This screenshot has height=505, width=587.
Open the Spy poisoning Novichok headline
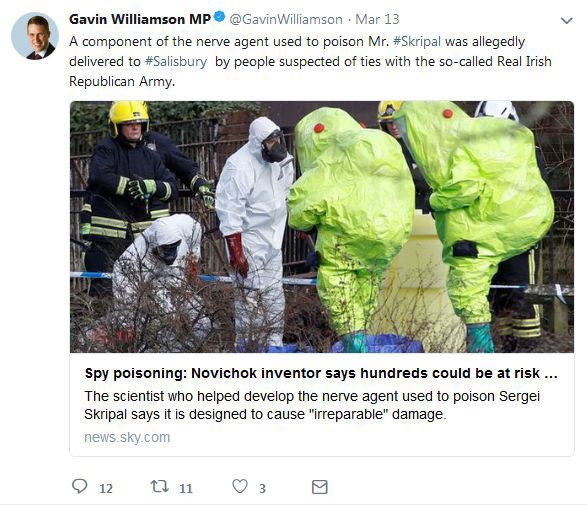321,373
